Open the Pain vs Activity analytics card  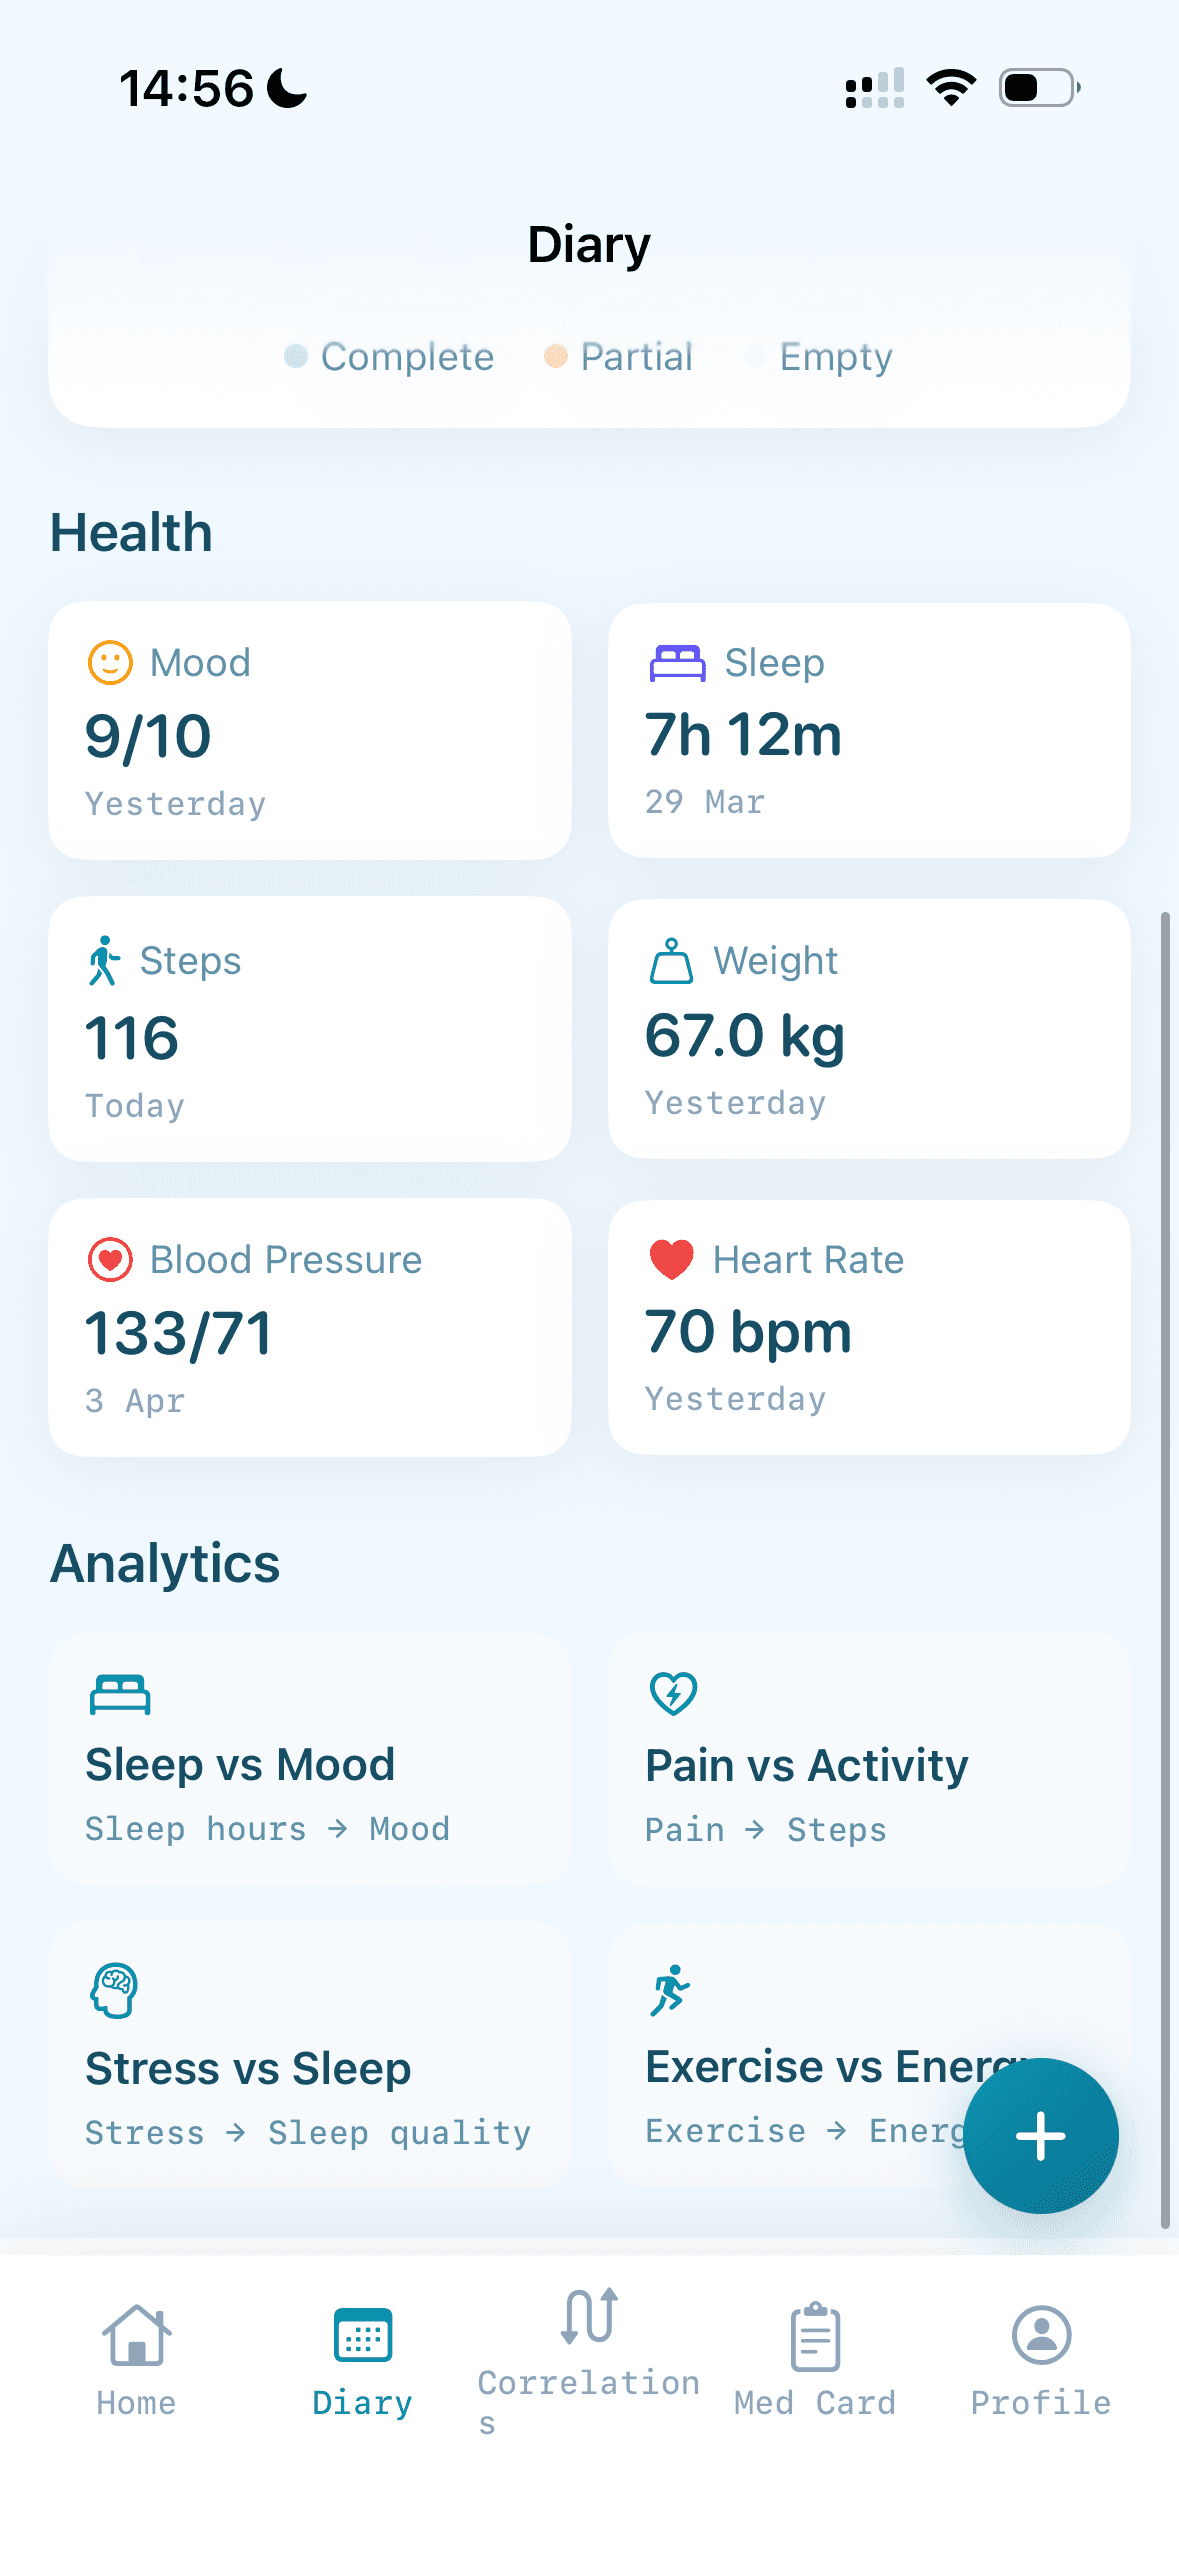click(869, 1760)
